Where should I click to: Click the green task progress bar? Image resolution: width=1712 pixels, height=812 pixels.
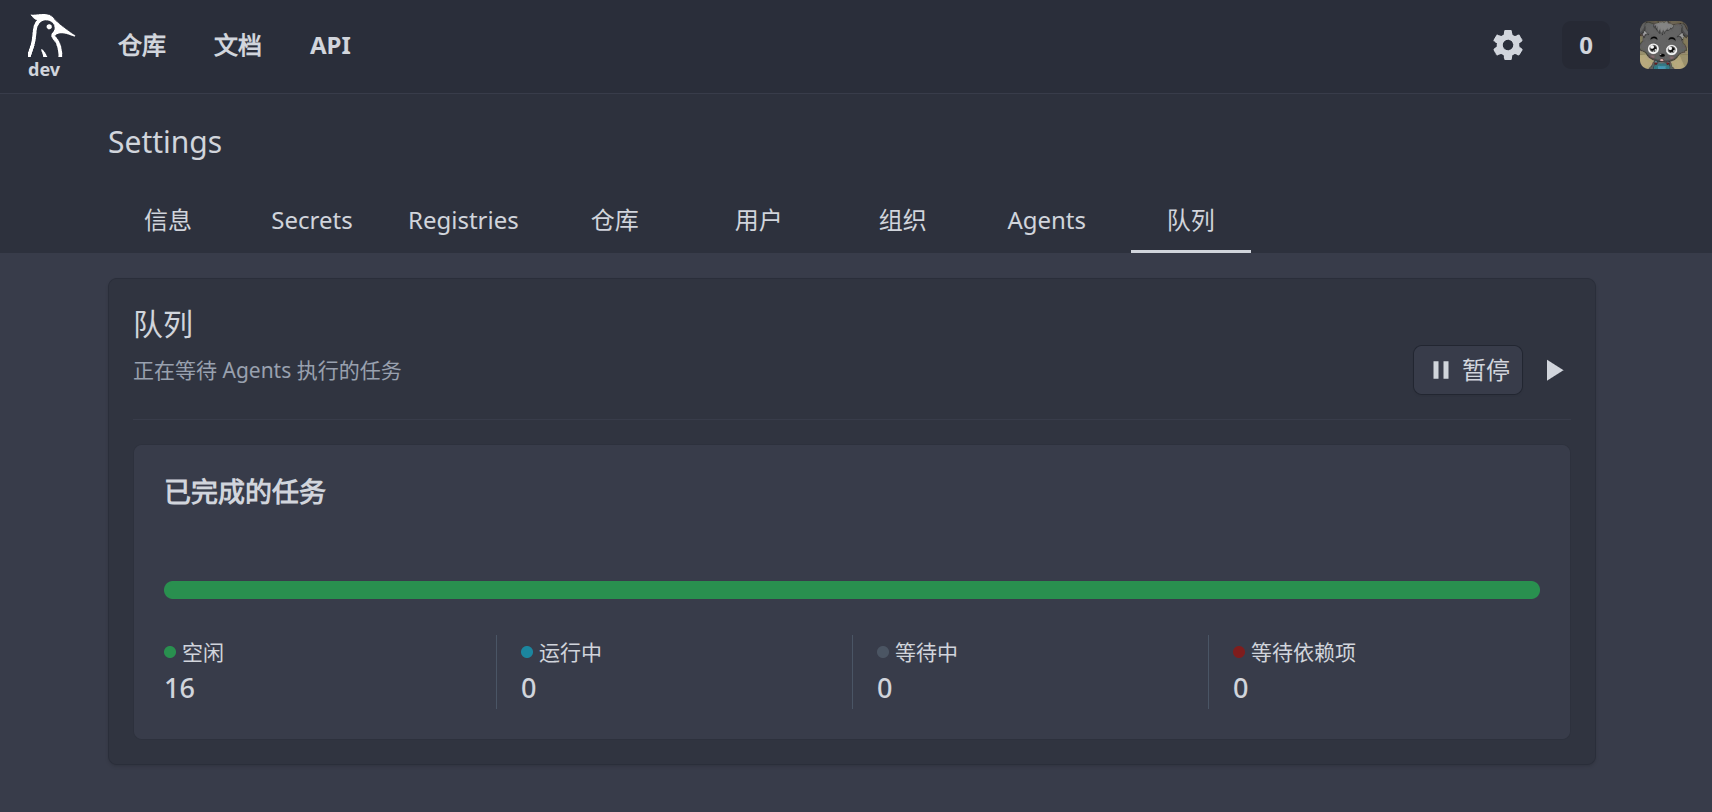(851, 590)
